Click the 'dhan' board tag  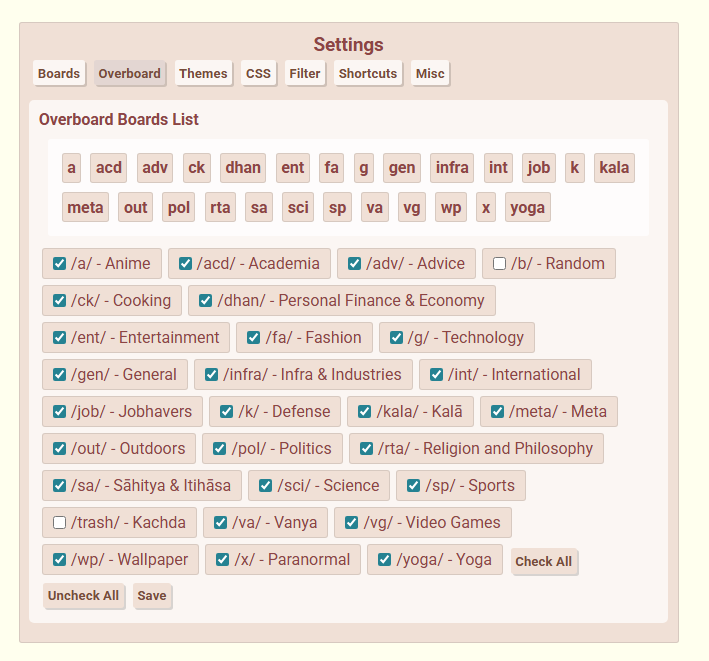(x=243, y=168)
